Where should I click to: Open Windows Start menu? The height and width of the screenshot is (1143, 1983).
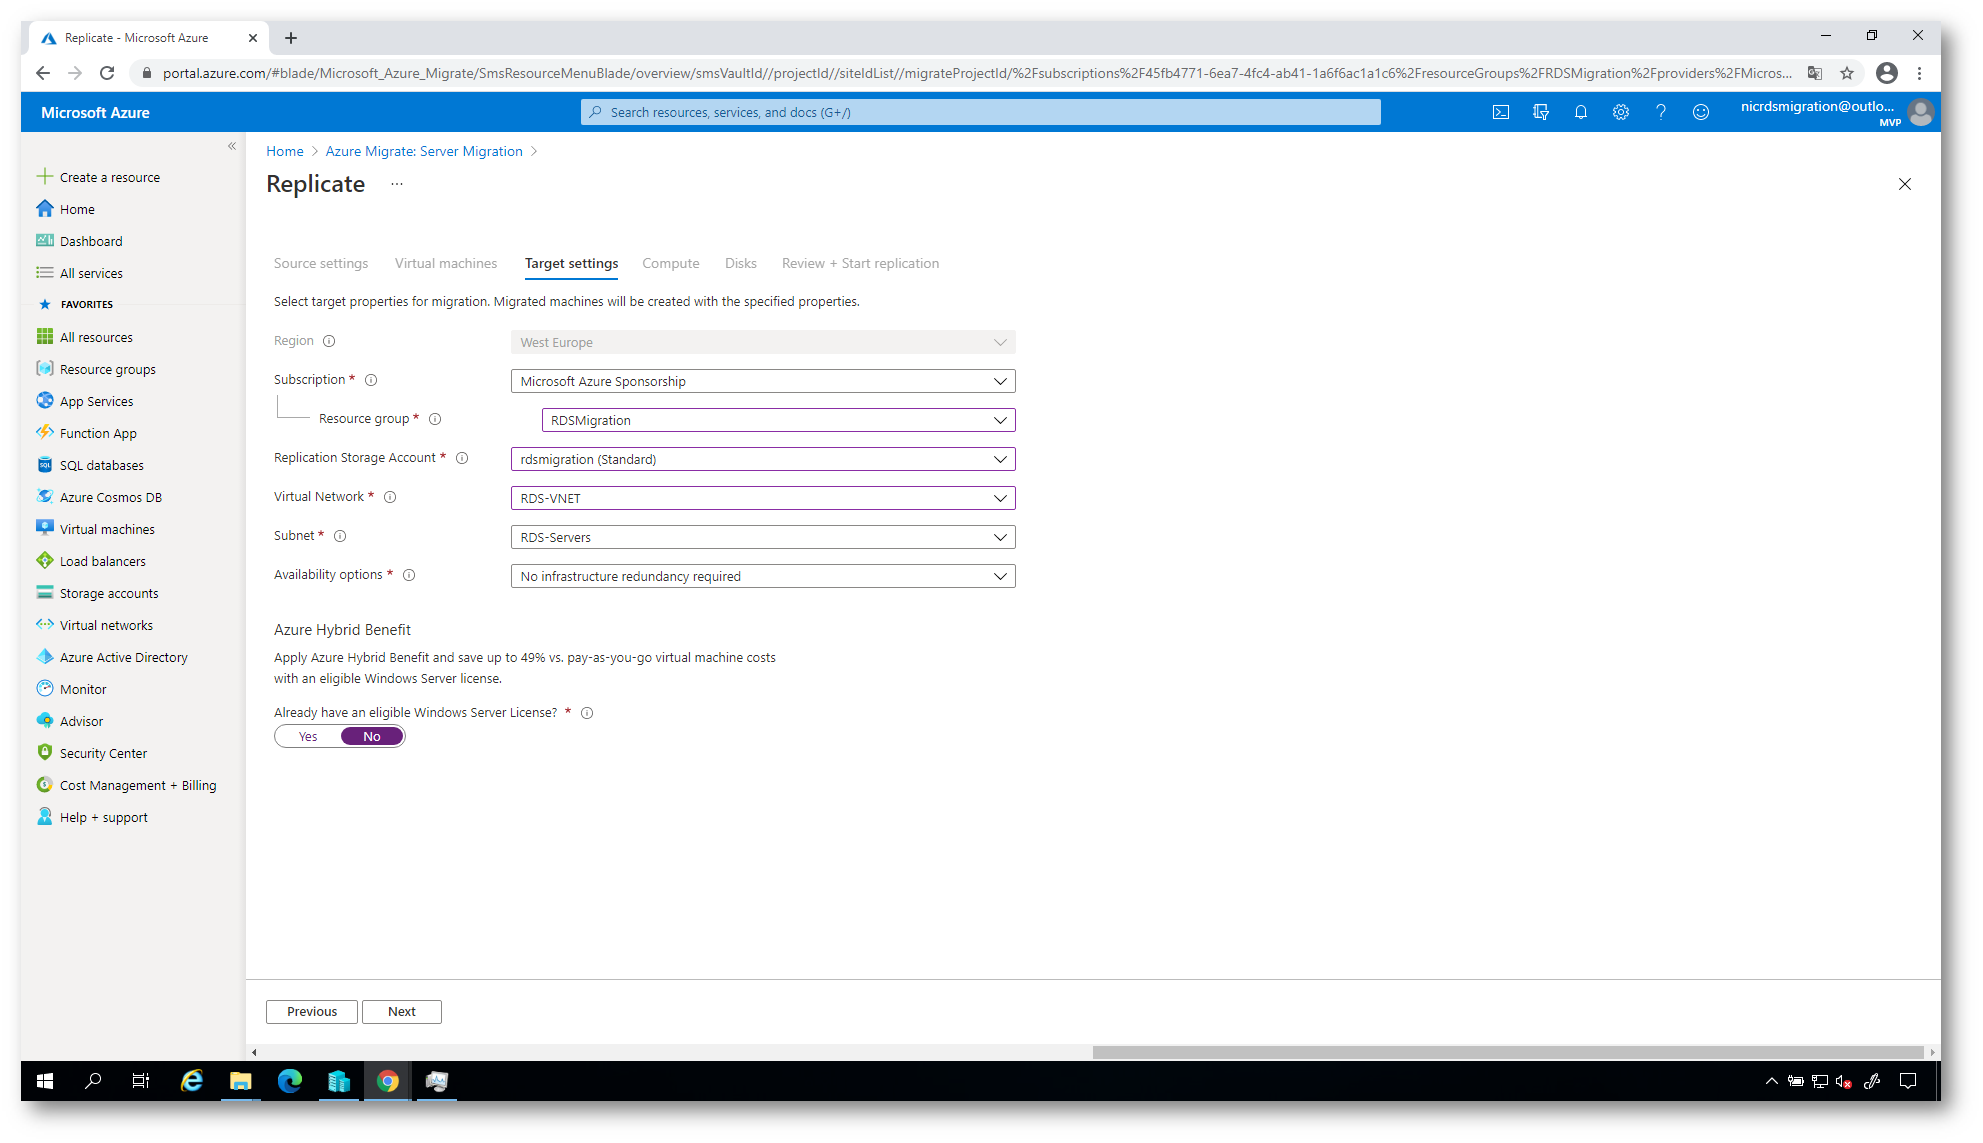click(45, 1081)
